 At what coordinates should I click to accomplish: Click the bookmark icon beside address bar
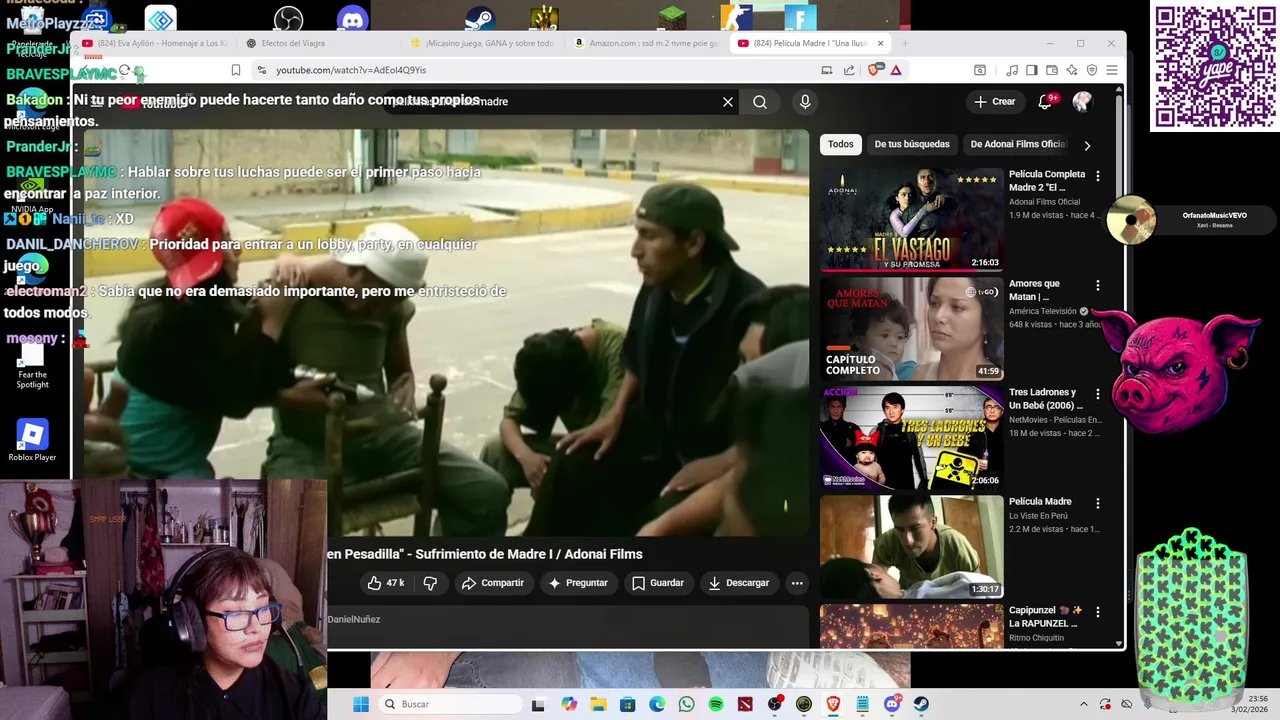[x=236, y=70]
